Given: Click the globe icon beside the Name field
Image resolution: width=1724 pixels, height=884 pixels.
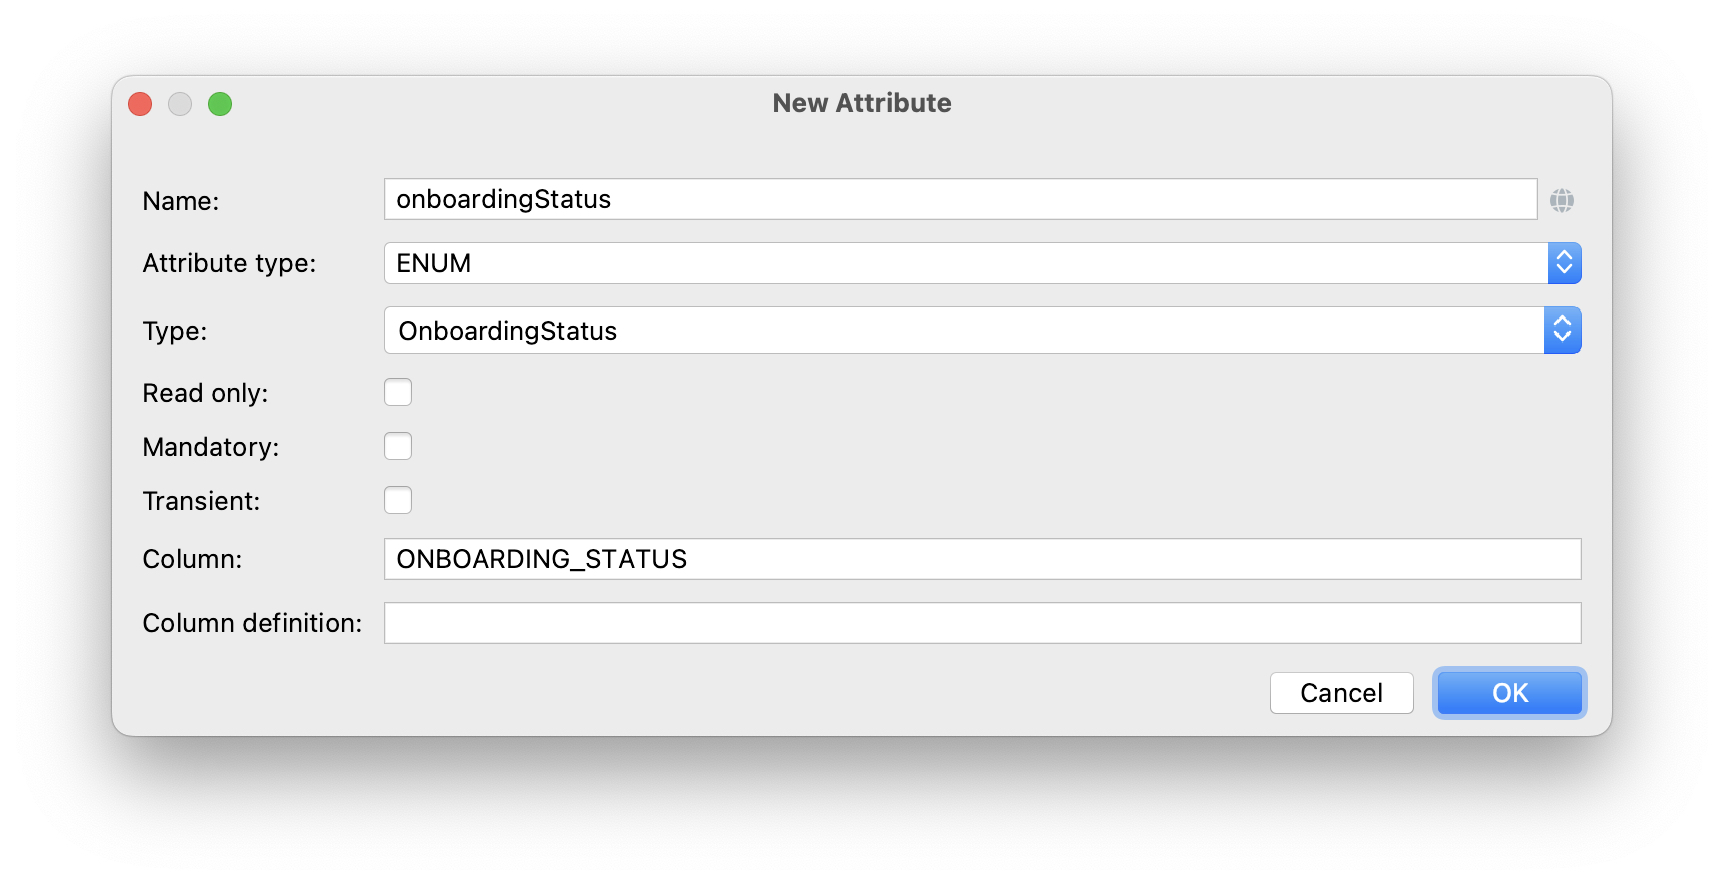Looking at the screenshot, I should (x=1561, y=200).
